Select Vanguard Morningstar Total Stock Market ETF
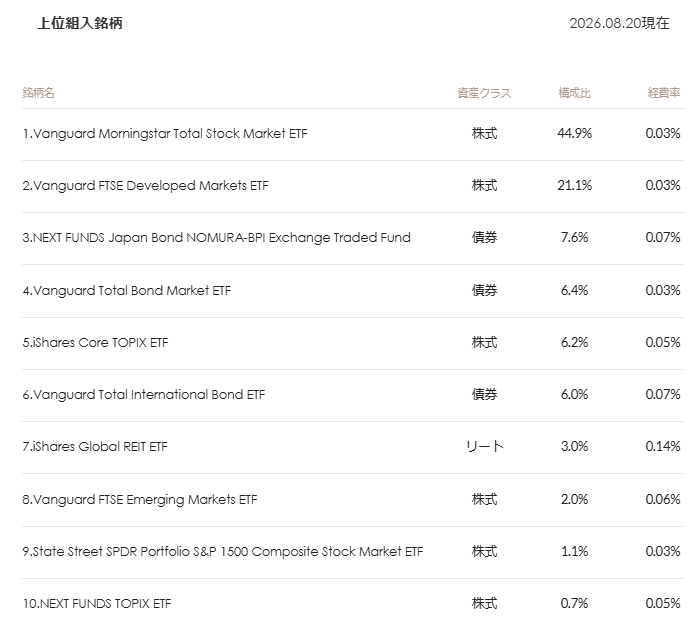 pos(165,134)
